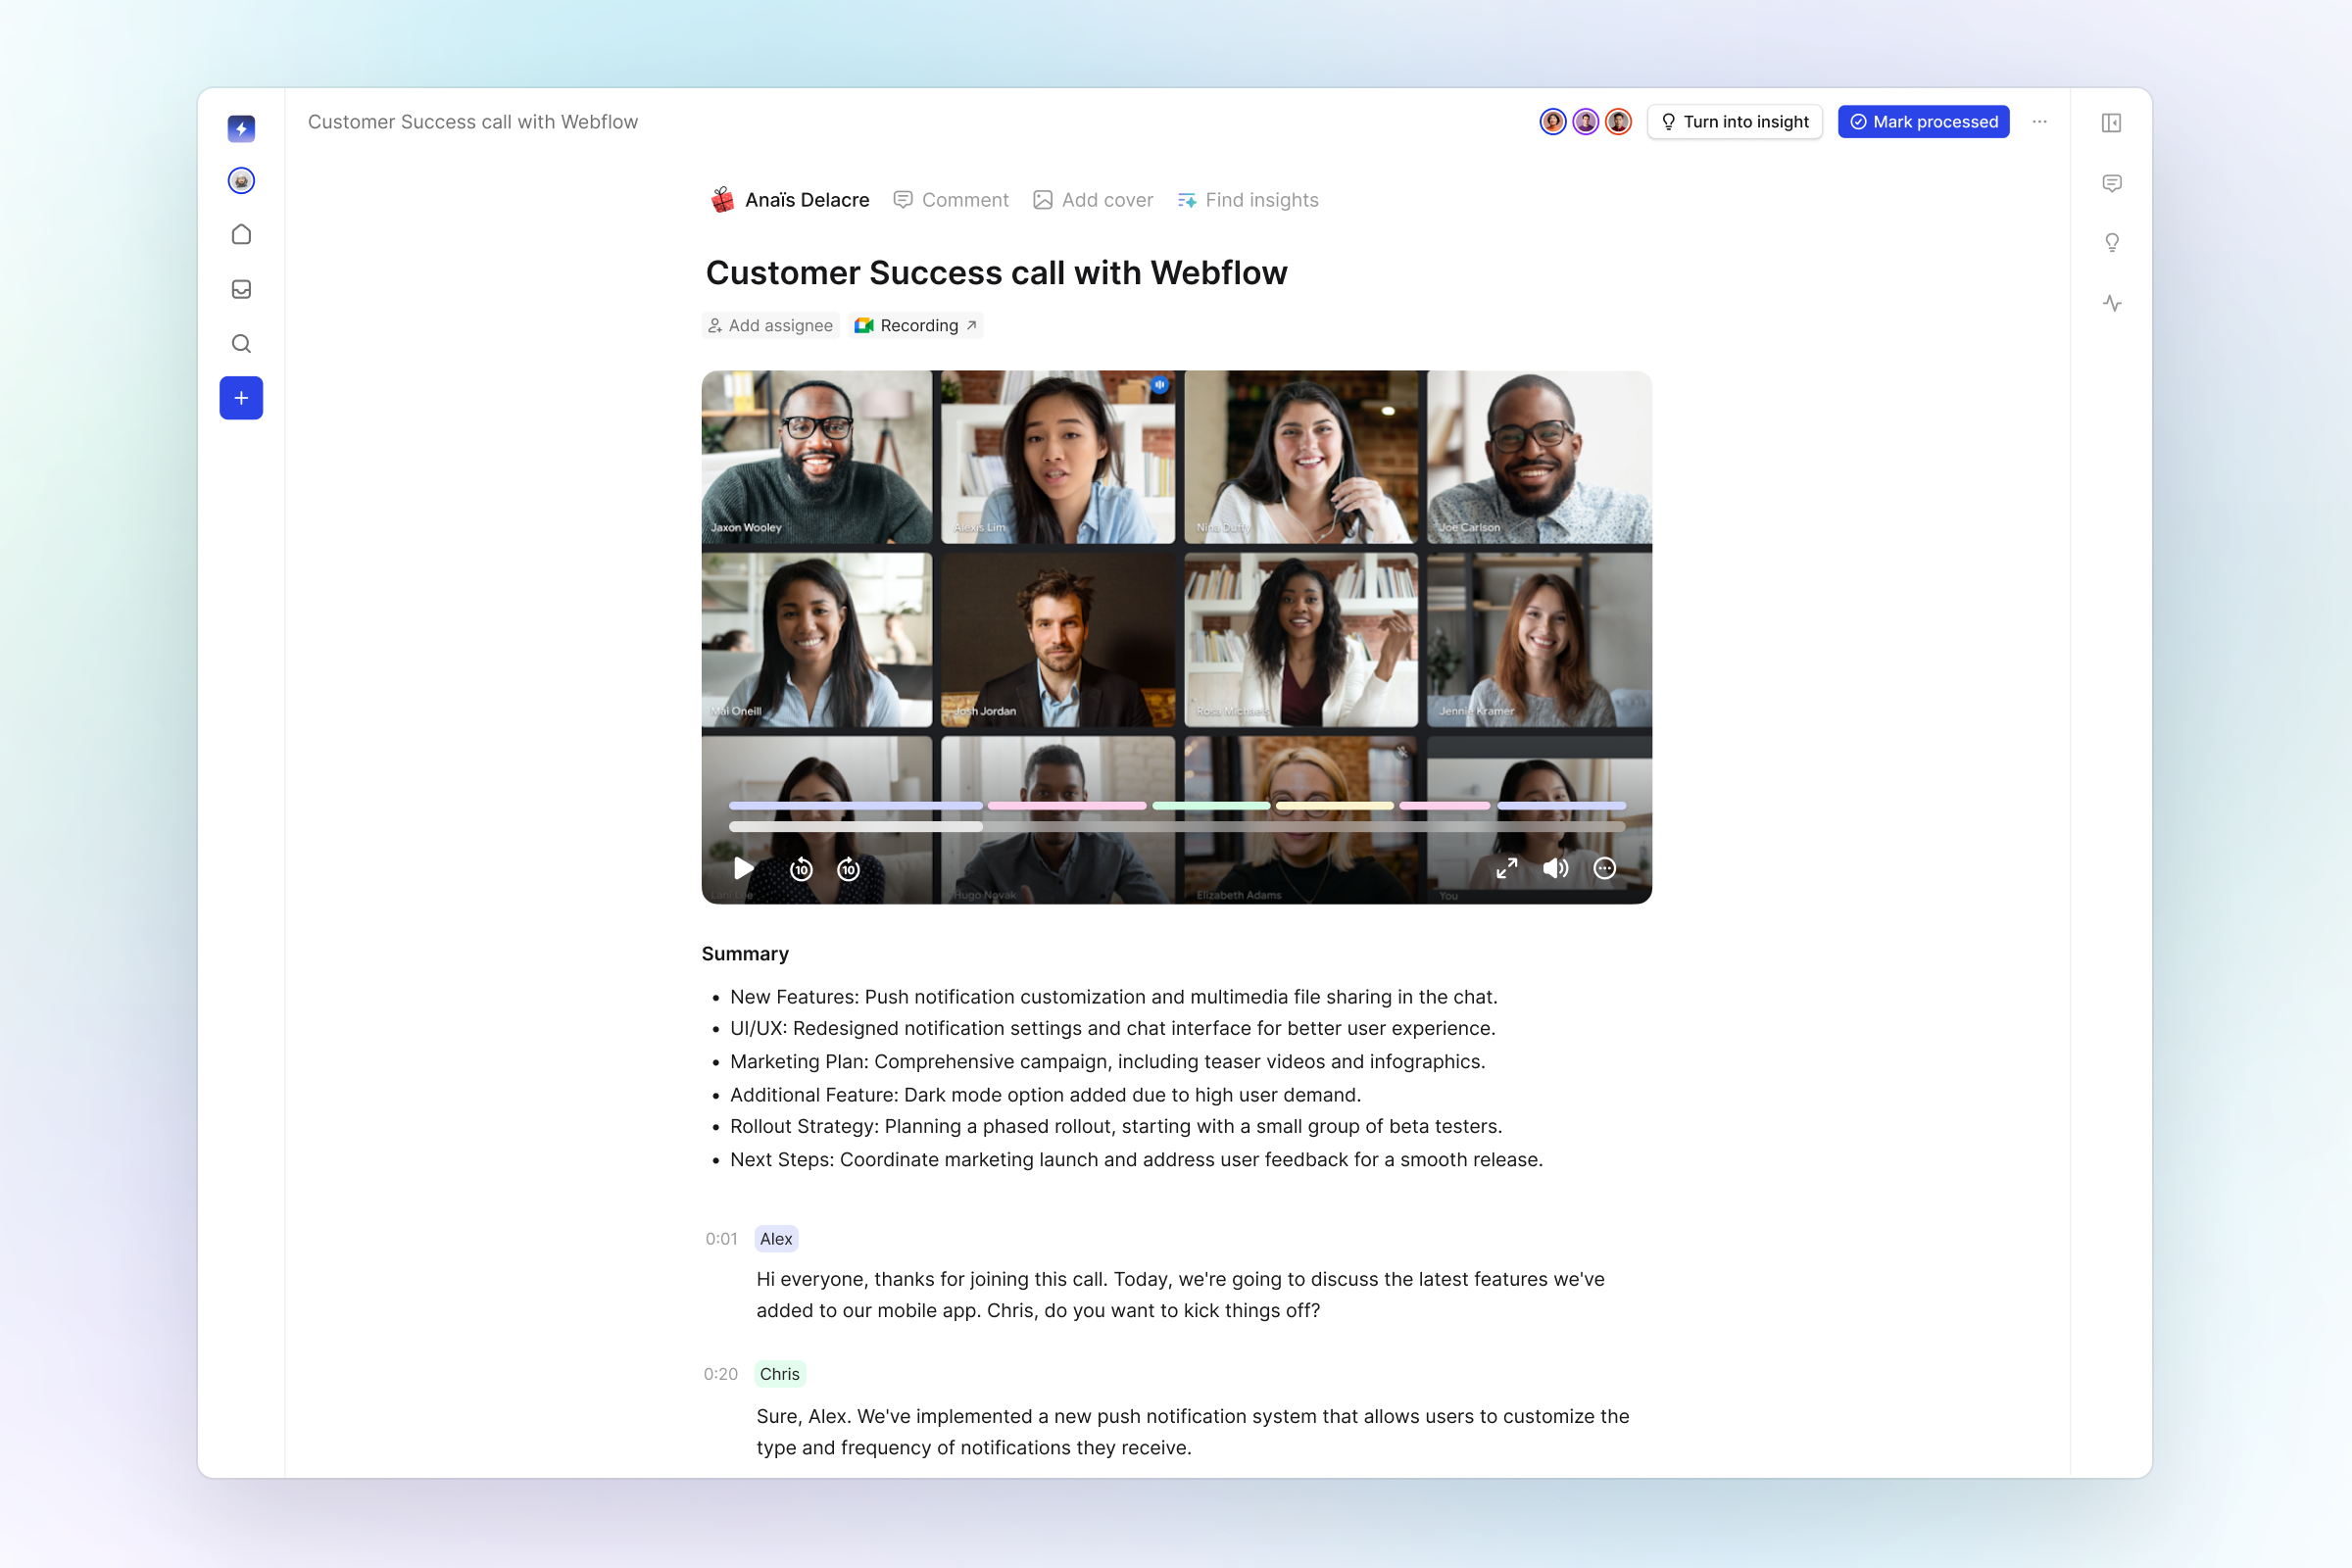
Task: Click Alex's transcript paragraph
Action: [1180, 1295]
